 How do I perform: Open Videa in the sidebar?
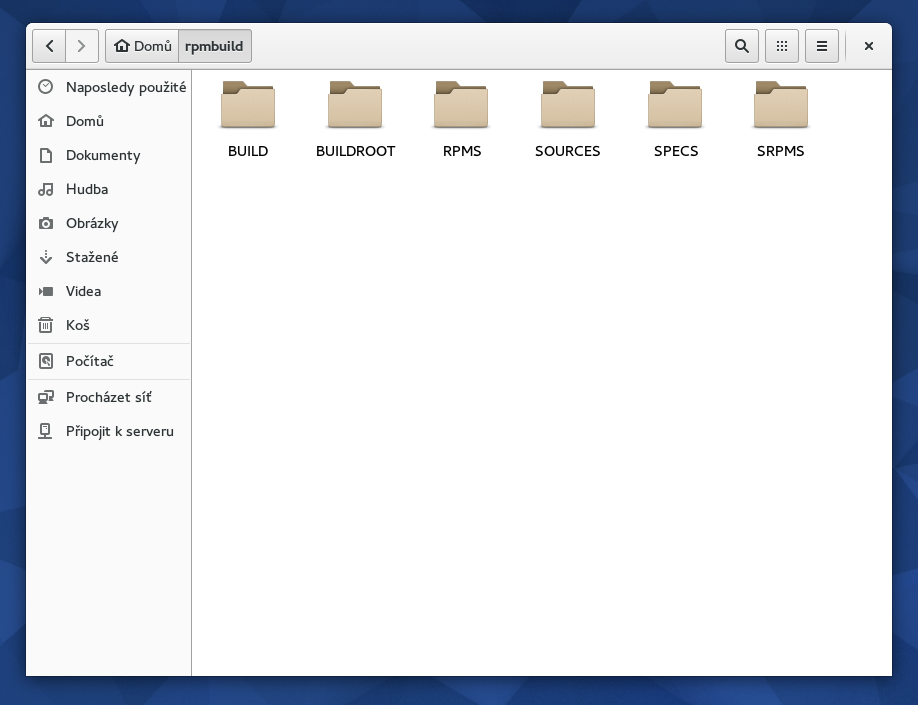click(x=83, y=291)
